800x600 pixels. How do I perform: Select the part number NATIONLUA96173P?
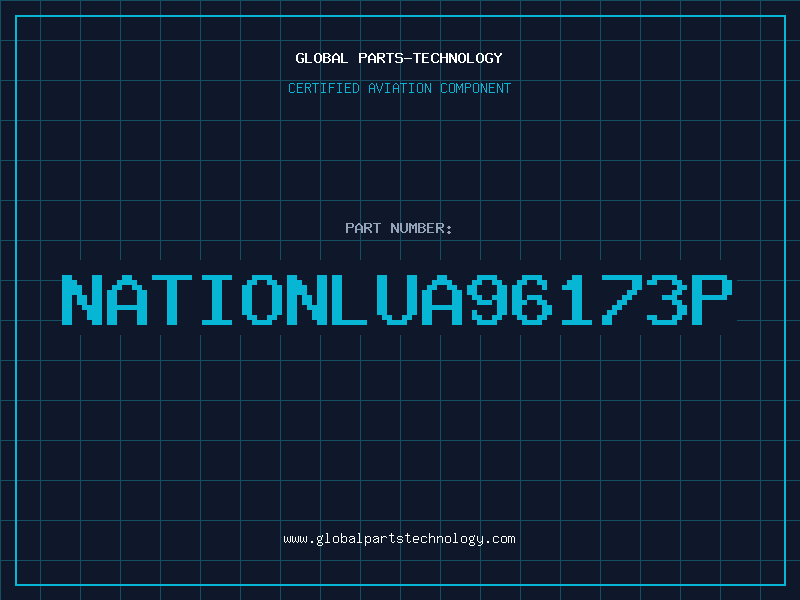397,300
